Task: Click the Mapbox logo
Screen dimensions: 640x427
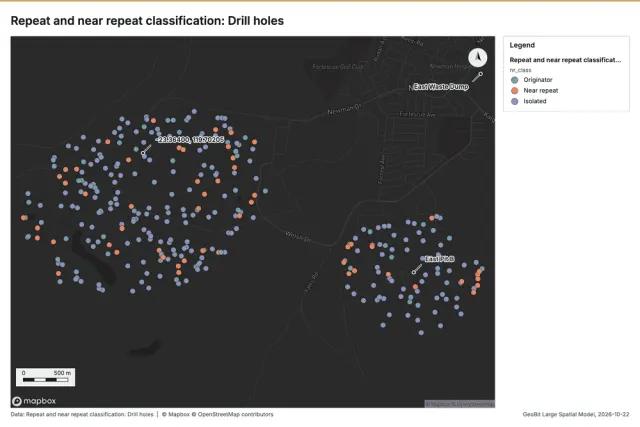Action: [x=34, y=401]
